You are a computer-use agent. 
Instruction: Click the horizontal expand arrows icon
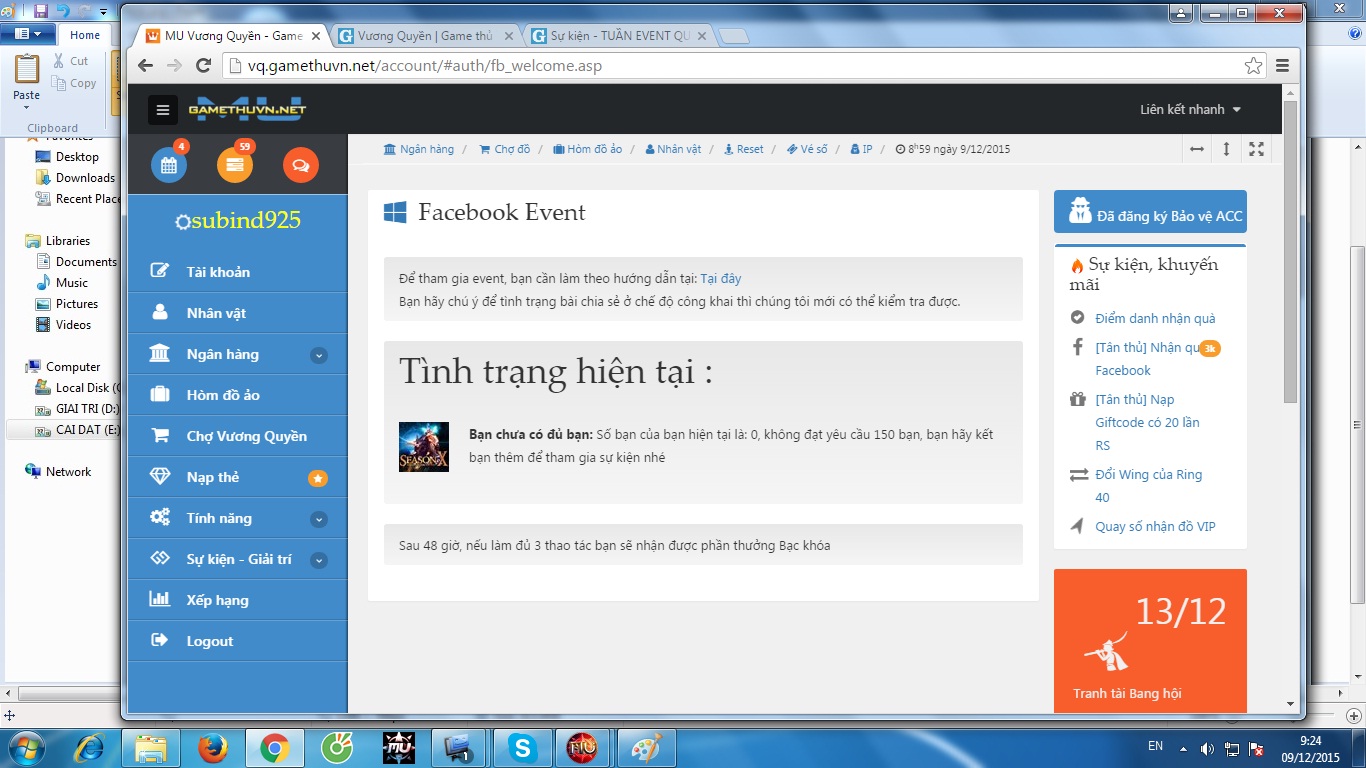(1197, 149)
